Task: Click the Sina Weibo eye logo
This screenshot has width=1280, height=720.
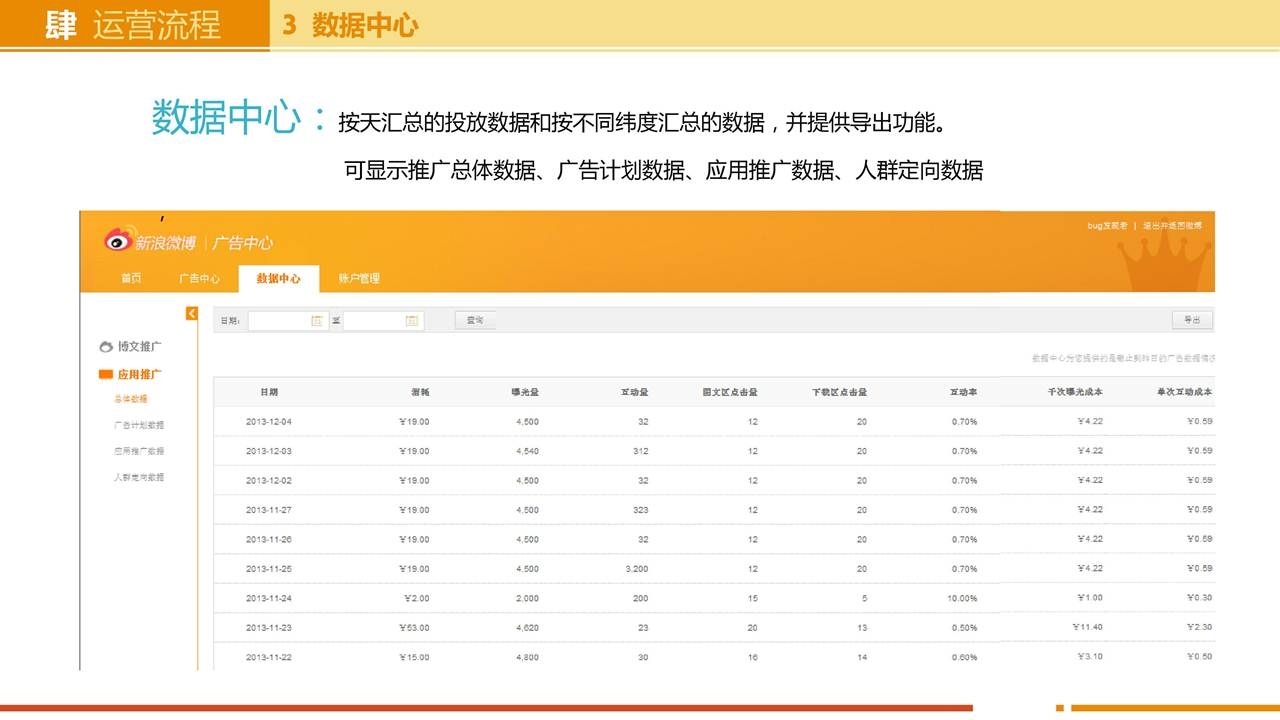Action: (118, 240)
